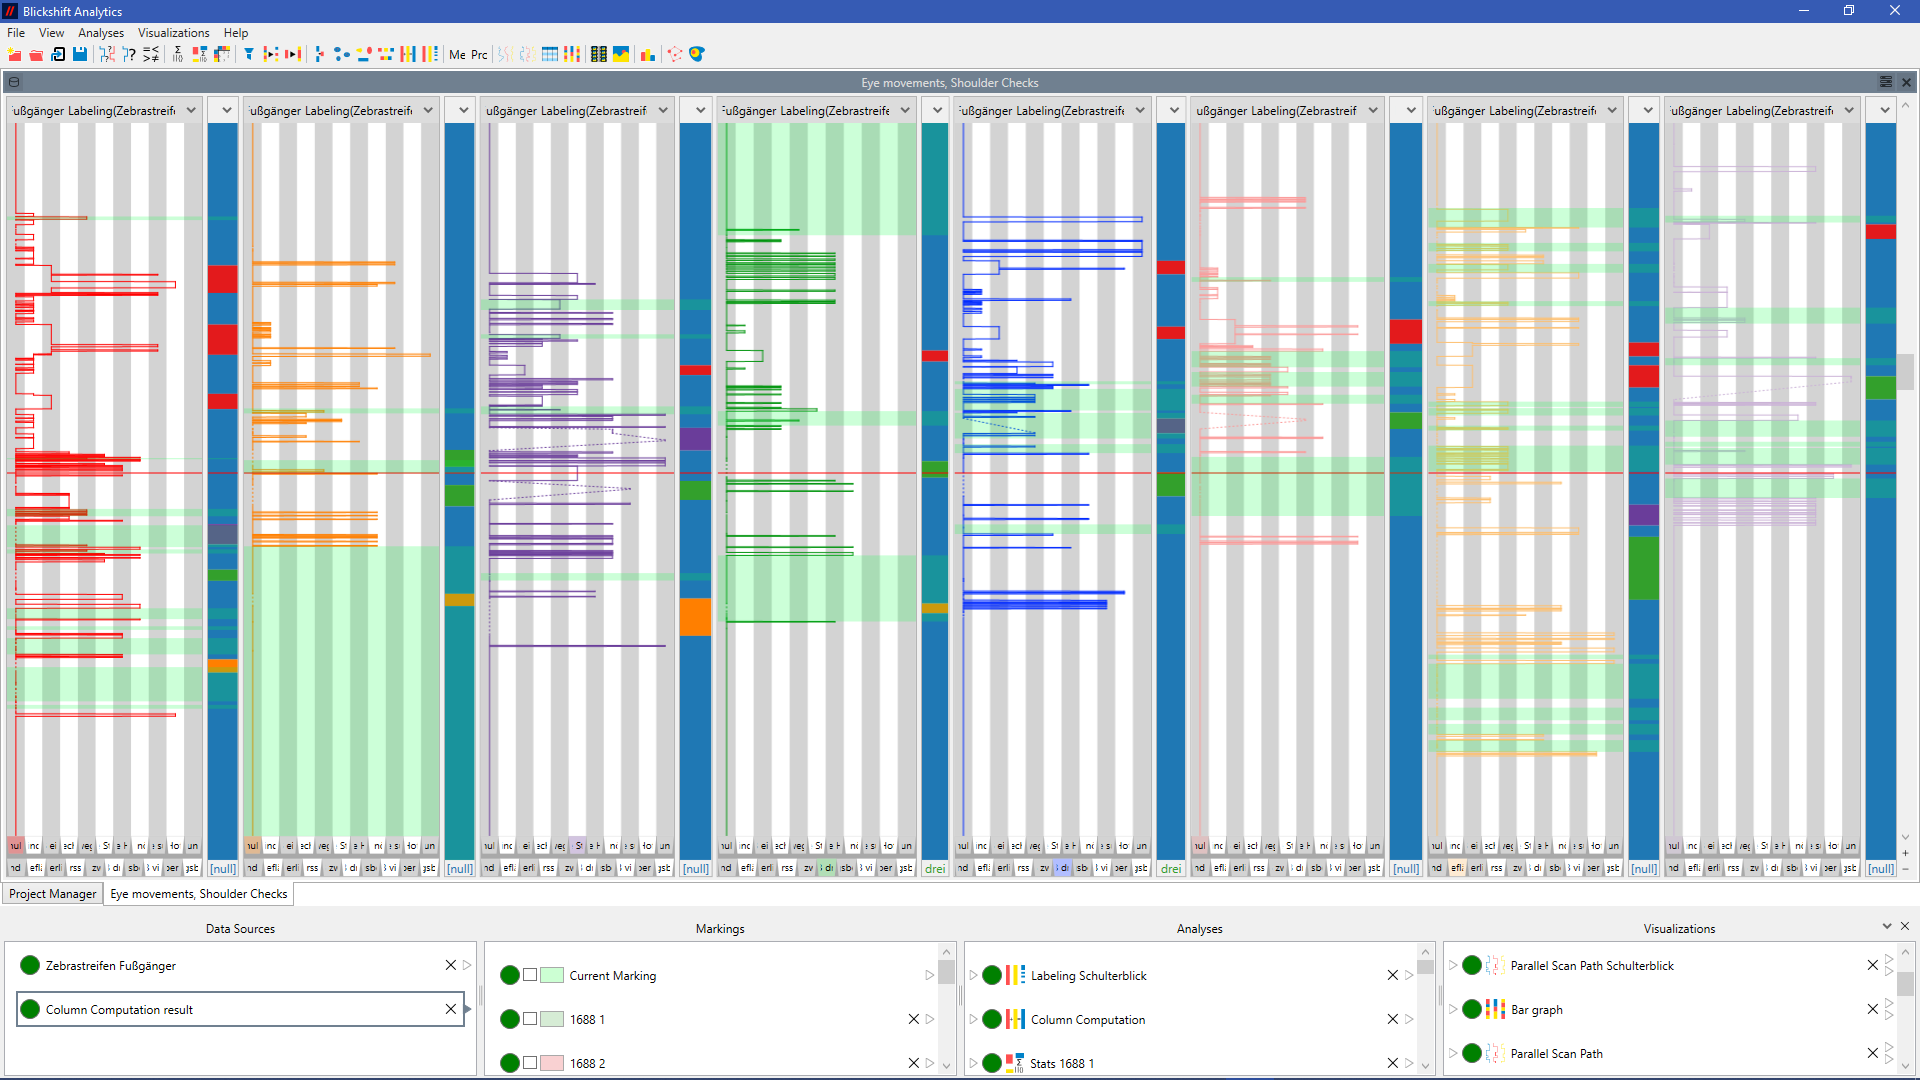
Task: Remove the Zebrastreifen Fußgänger data source
Action: click(x=450, y=965)
